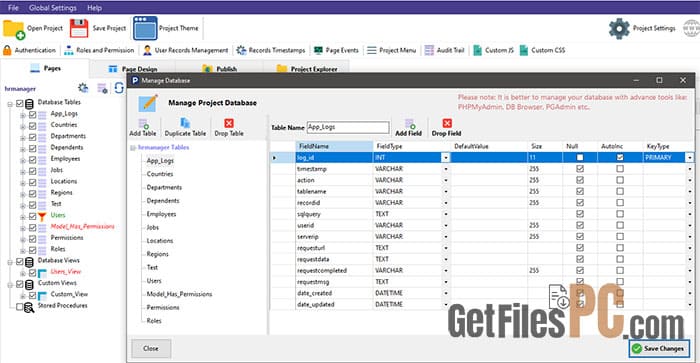Open the Project Theme icon
Screen dimensions: 700x363
coord(145,28)
